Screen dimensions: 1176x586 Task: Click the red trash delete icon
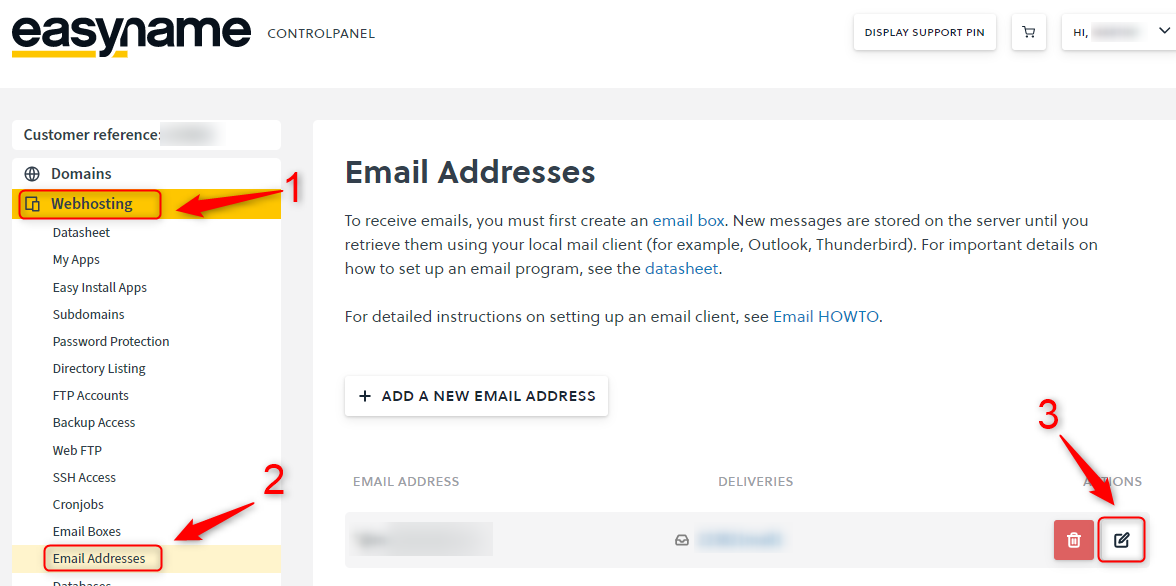point(1073,539)
